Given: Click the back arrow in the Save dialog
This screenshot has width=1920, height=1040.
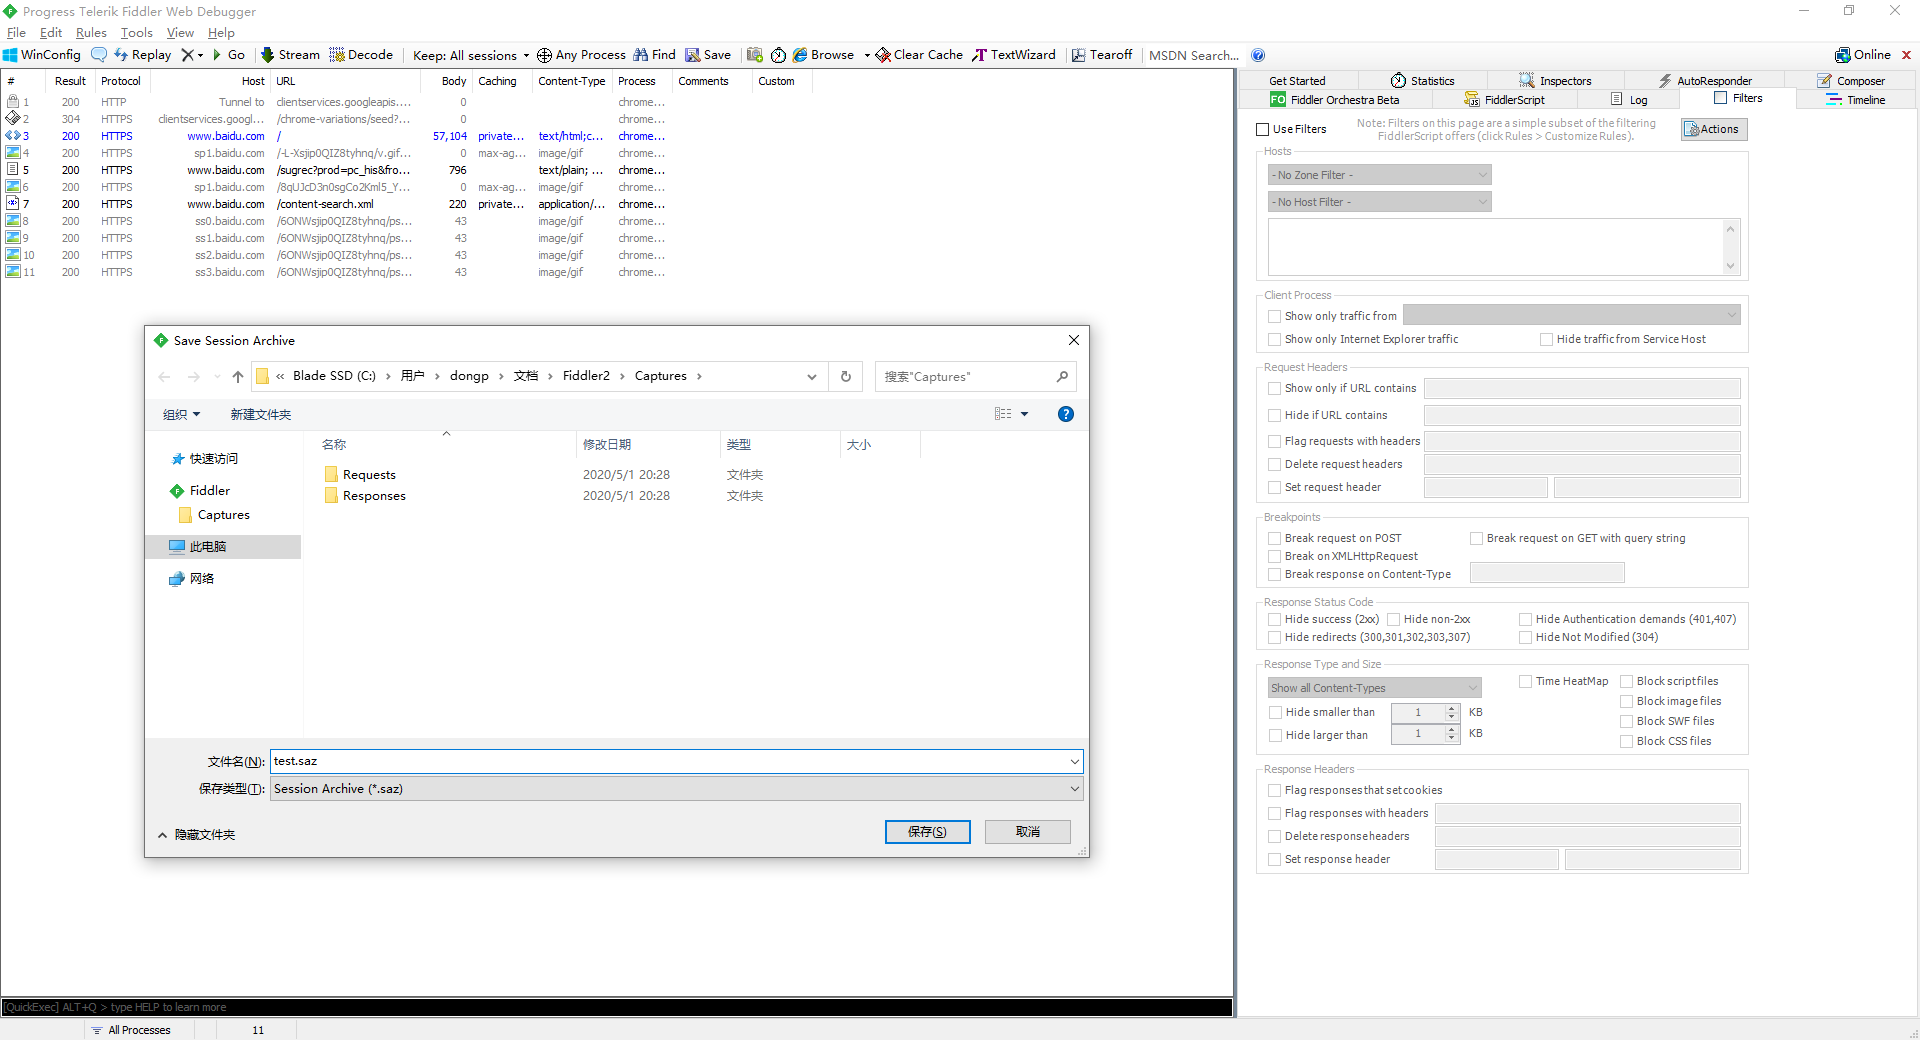Looking at the screenshot, I should point(164,376).
